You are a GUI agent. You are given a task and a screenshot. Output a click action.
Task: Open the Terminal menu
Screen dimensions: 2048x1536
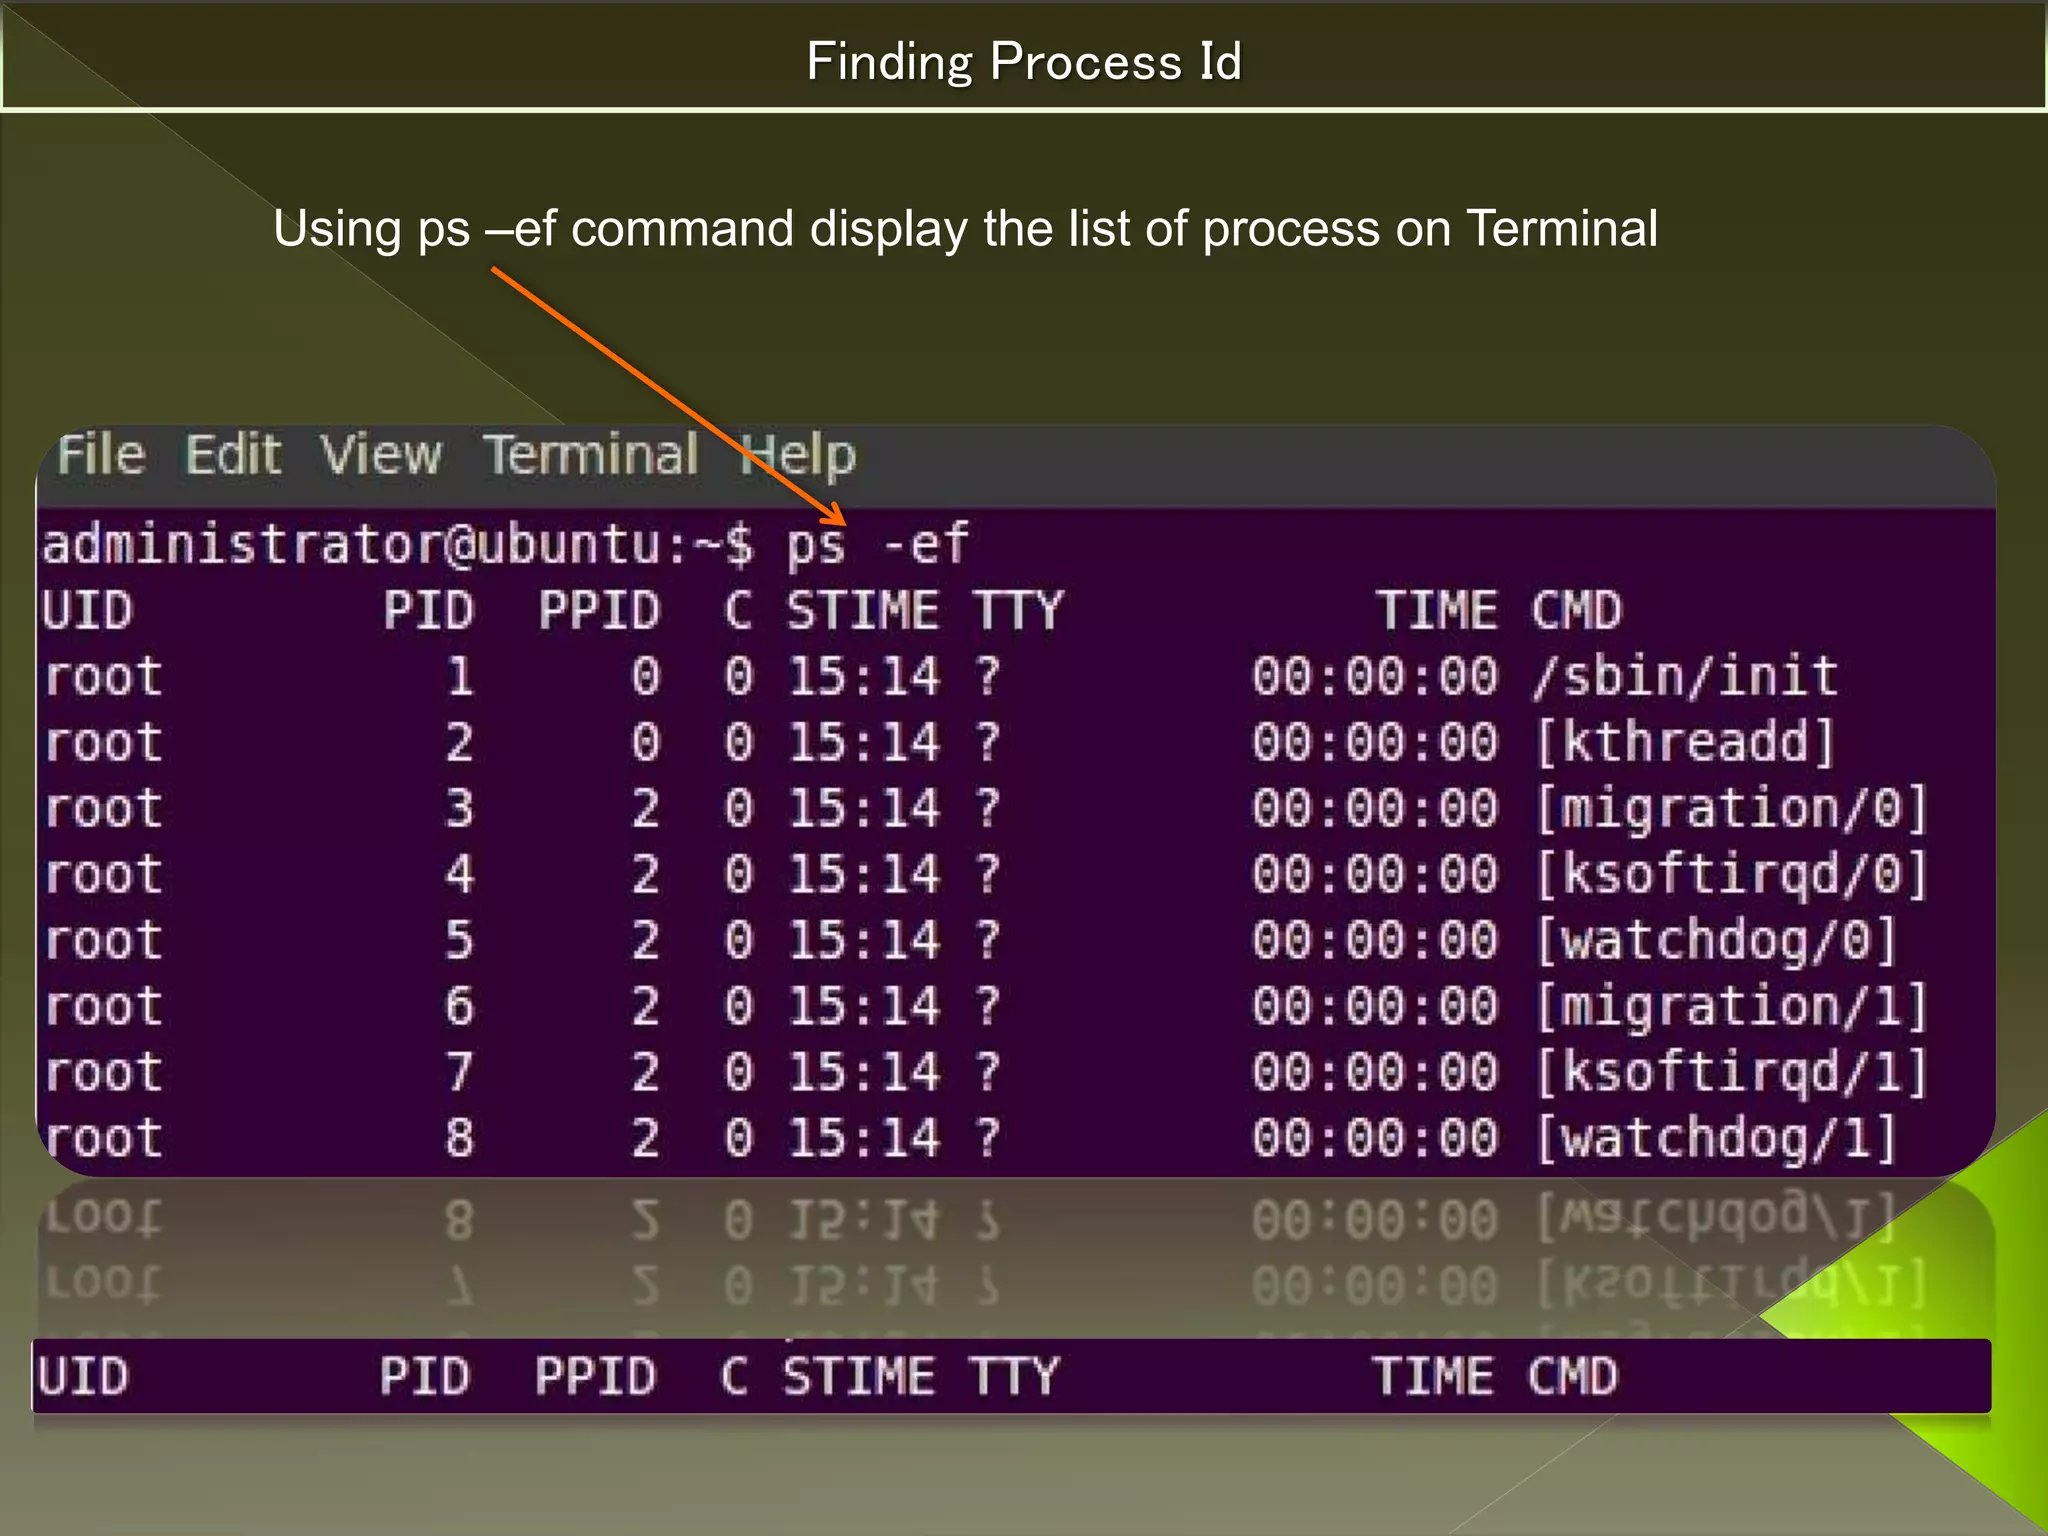(x=591, y=455)
